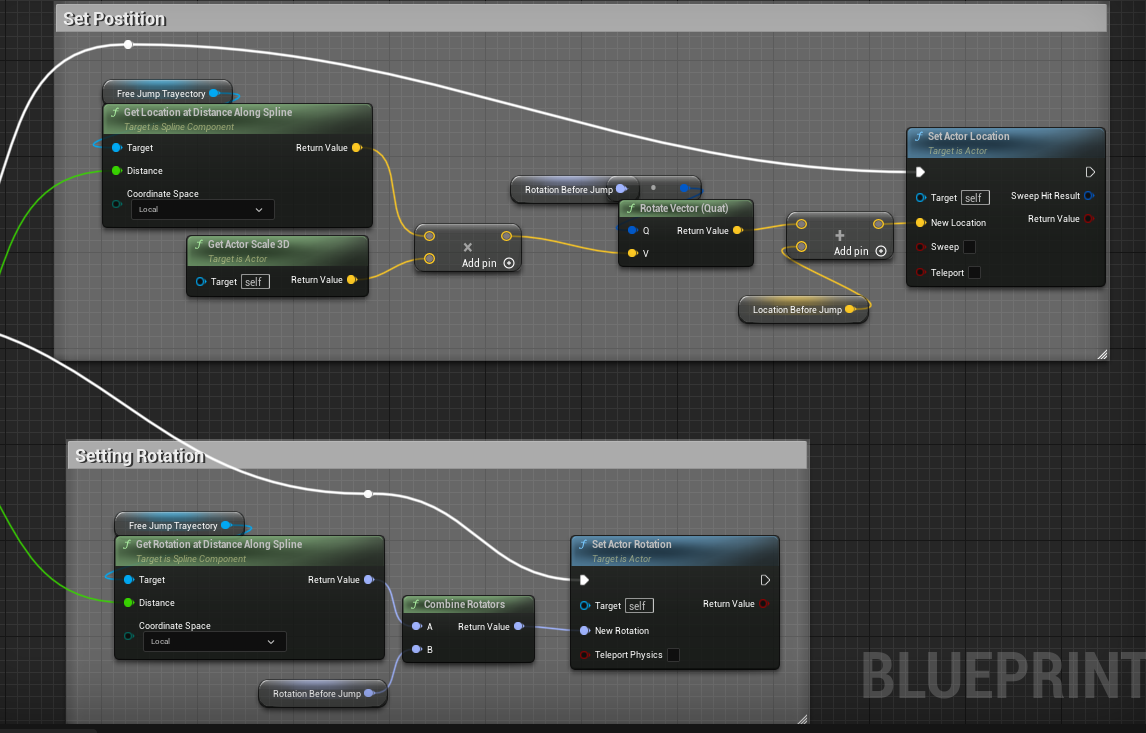
Task: Click the New Rotation input pin
Action: 584,631
